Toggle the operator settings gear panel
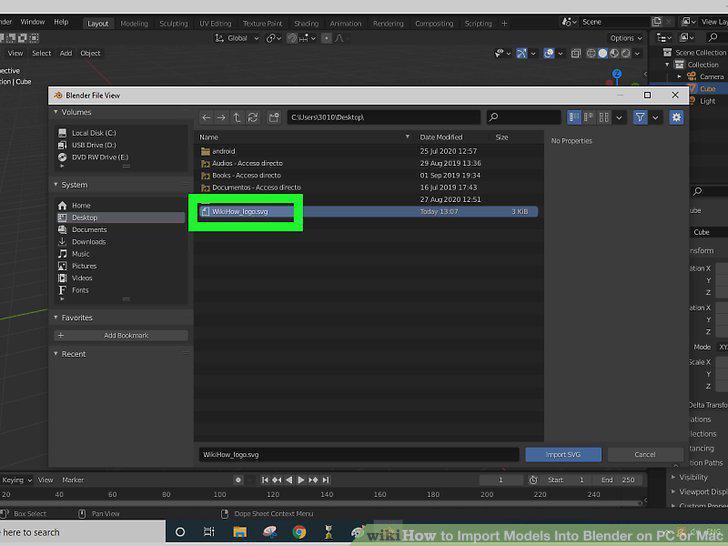Viewport: 728px width, 546px height. pyautogui.click(x=676, y=117)
